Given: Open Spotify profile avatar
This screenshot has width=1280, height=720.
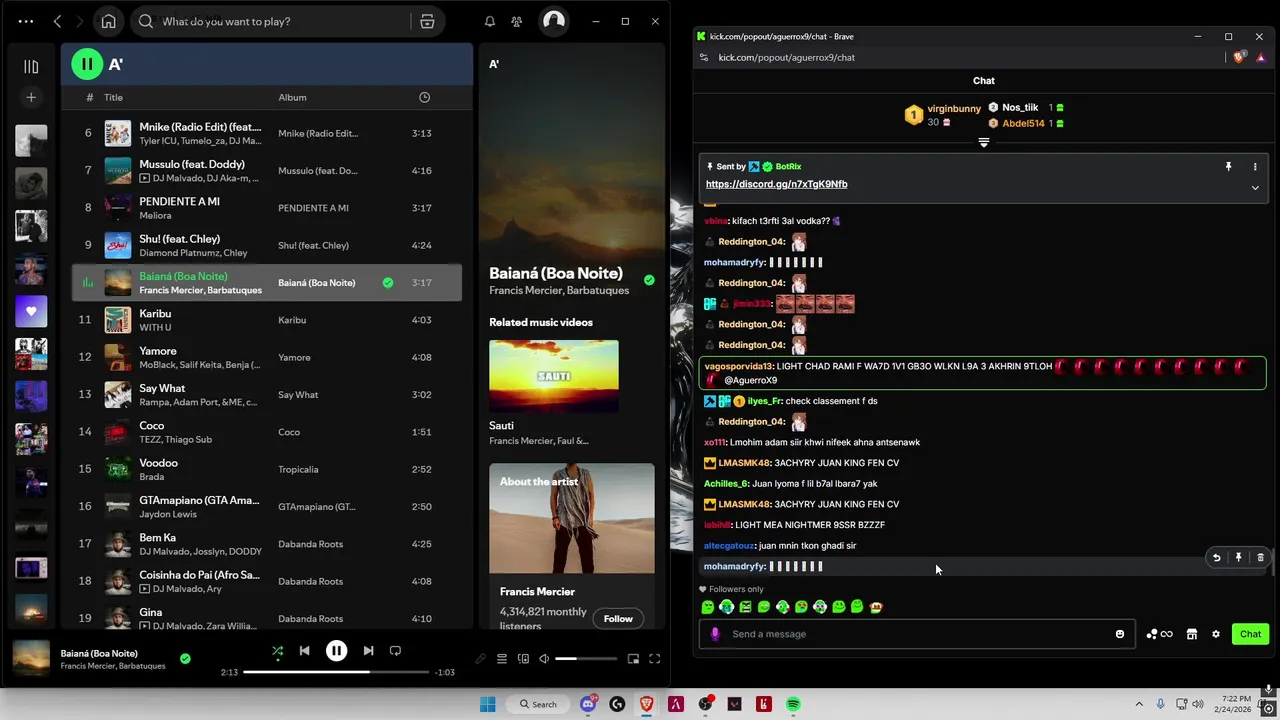Looking at the screenshot, I should click(554, 21).
